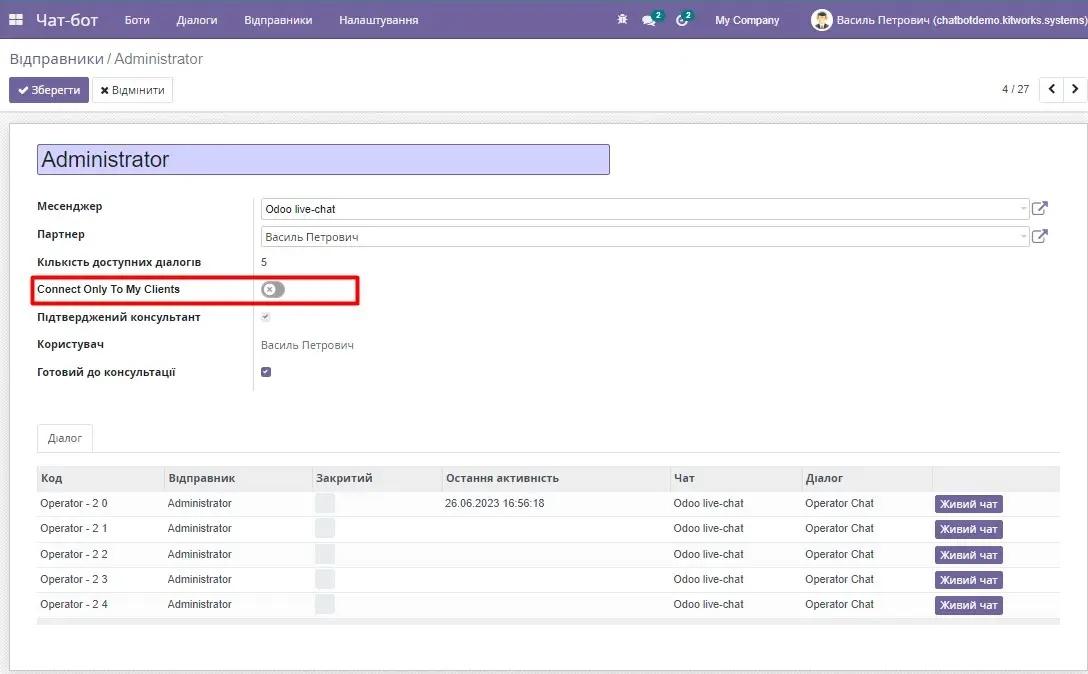Viewport: 1088px width, 674px height.
Task: Go to next record arrow
Action: (1075, 89)
